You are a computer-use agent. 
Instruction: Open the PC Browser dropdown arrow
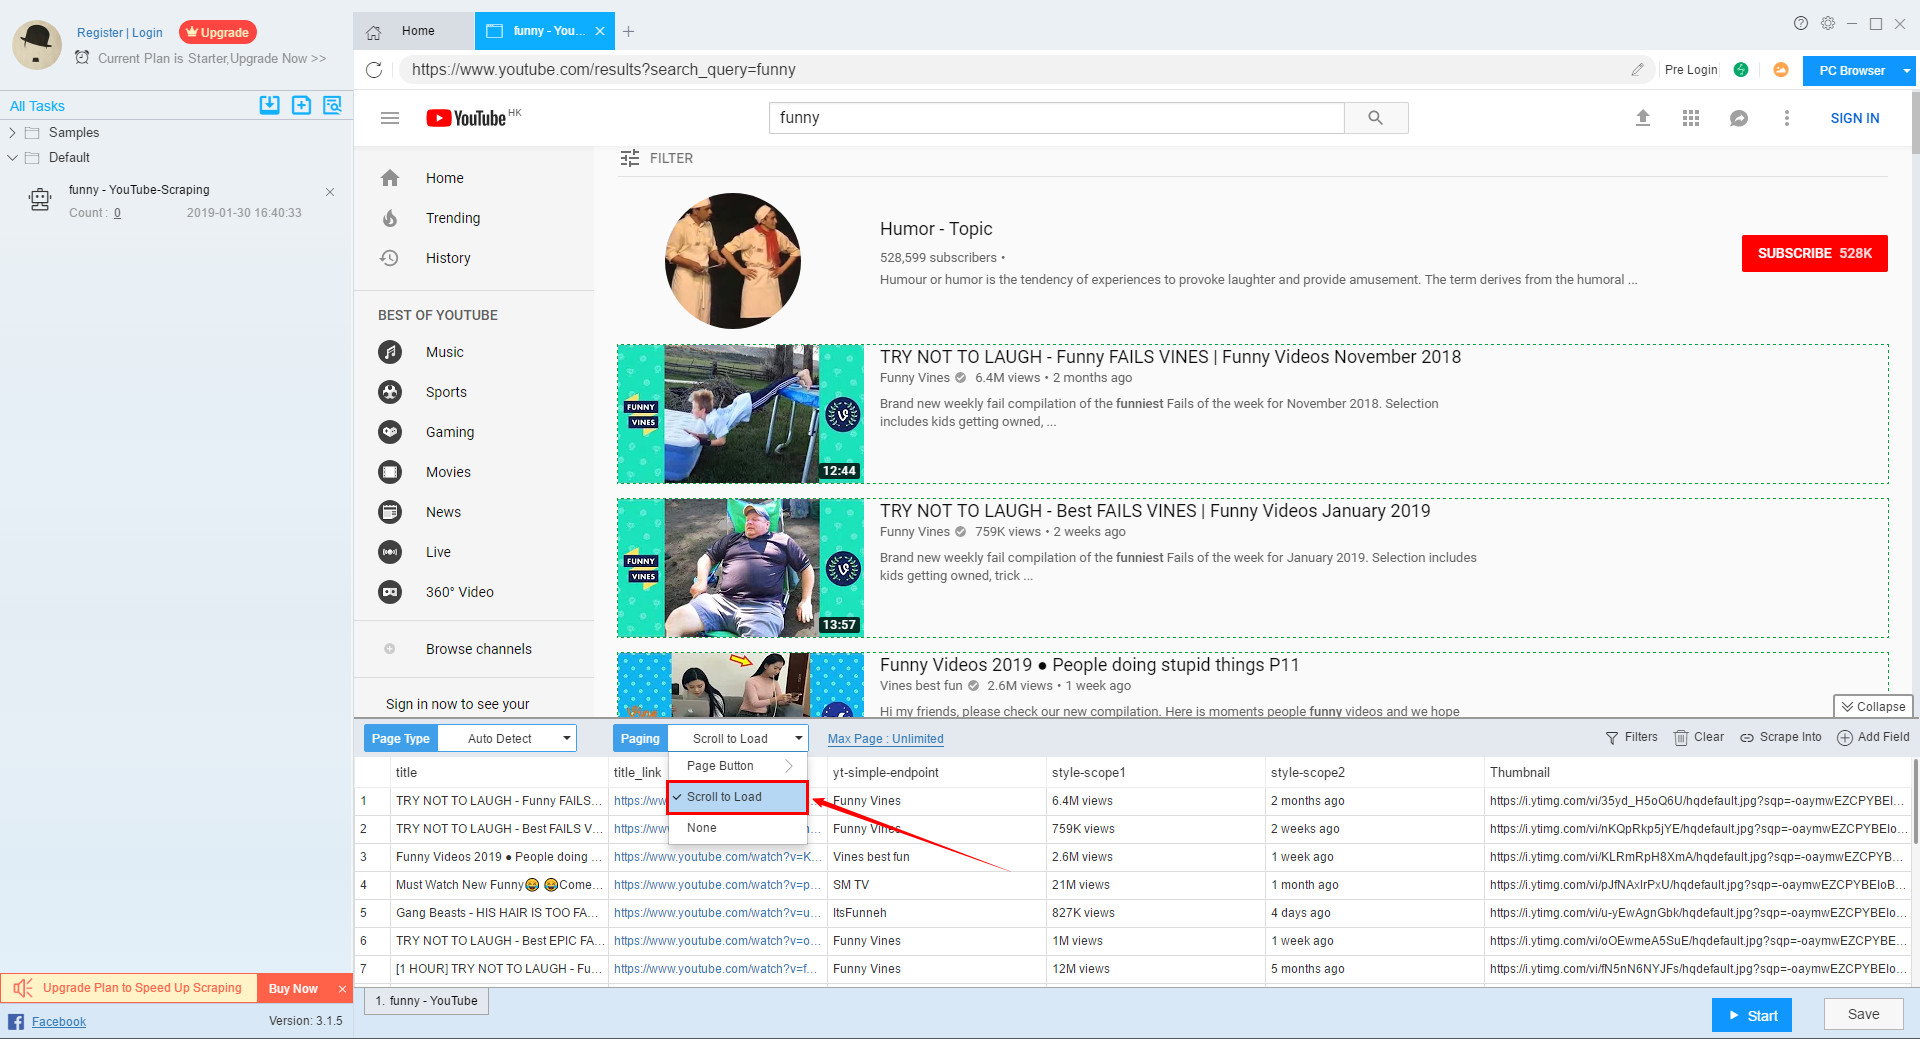click(x=1907, y=71)
